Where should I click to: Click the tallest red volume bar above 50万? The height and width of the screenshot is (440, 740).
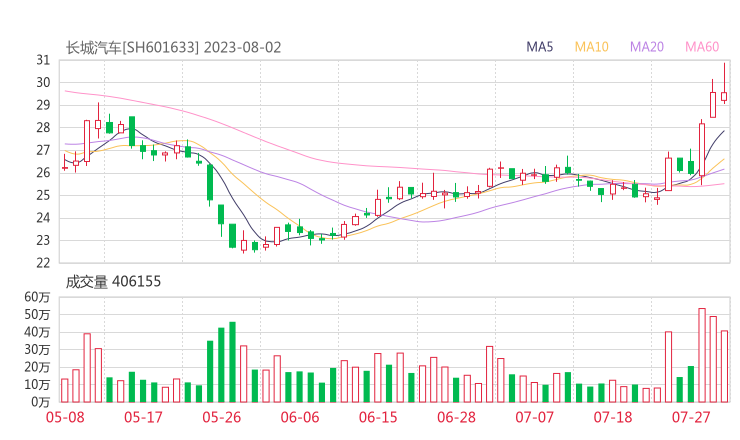[x=702, y=355]
